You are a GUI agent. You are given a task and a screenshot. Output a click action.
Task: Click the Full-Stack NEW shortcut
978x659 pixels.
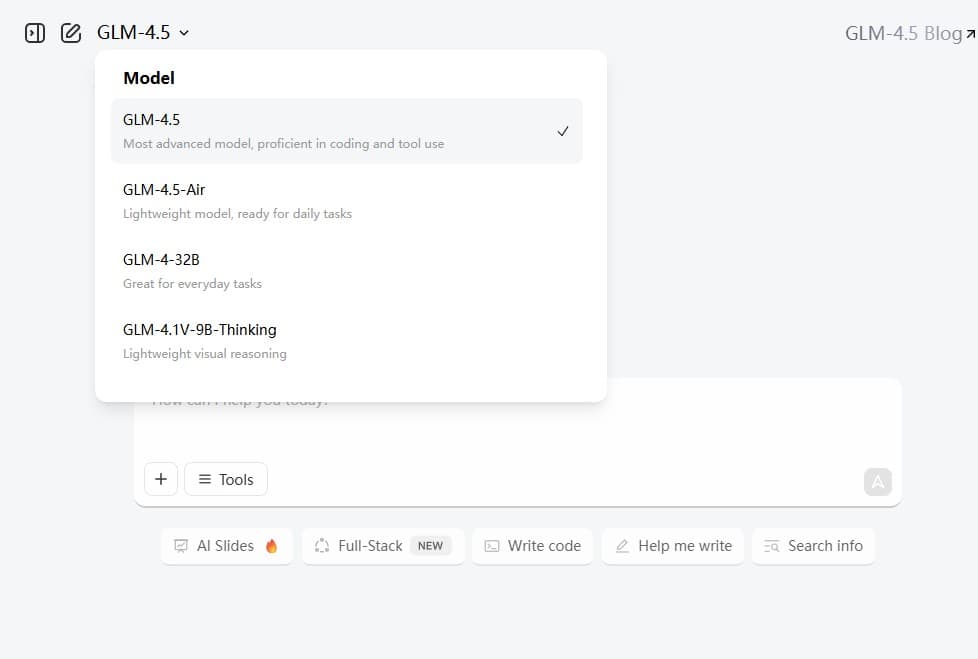tap(384, 546)
